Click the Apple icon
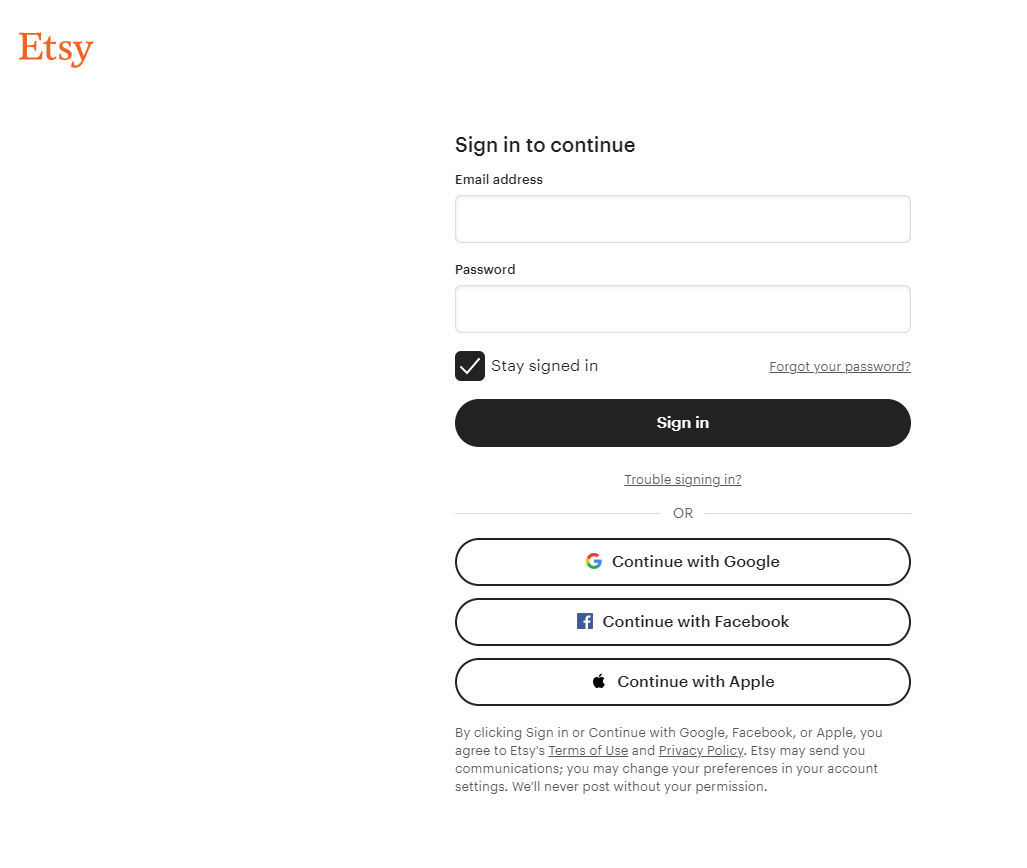The height and width of the screenshot is (868, 1027). 598,681
